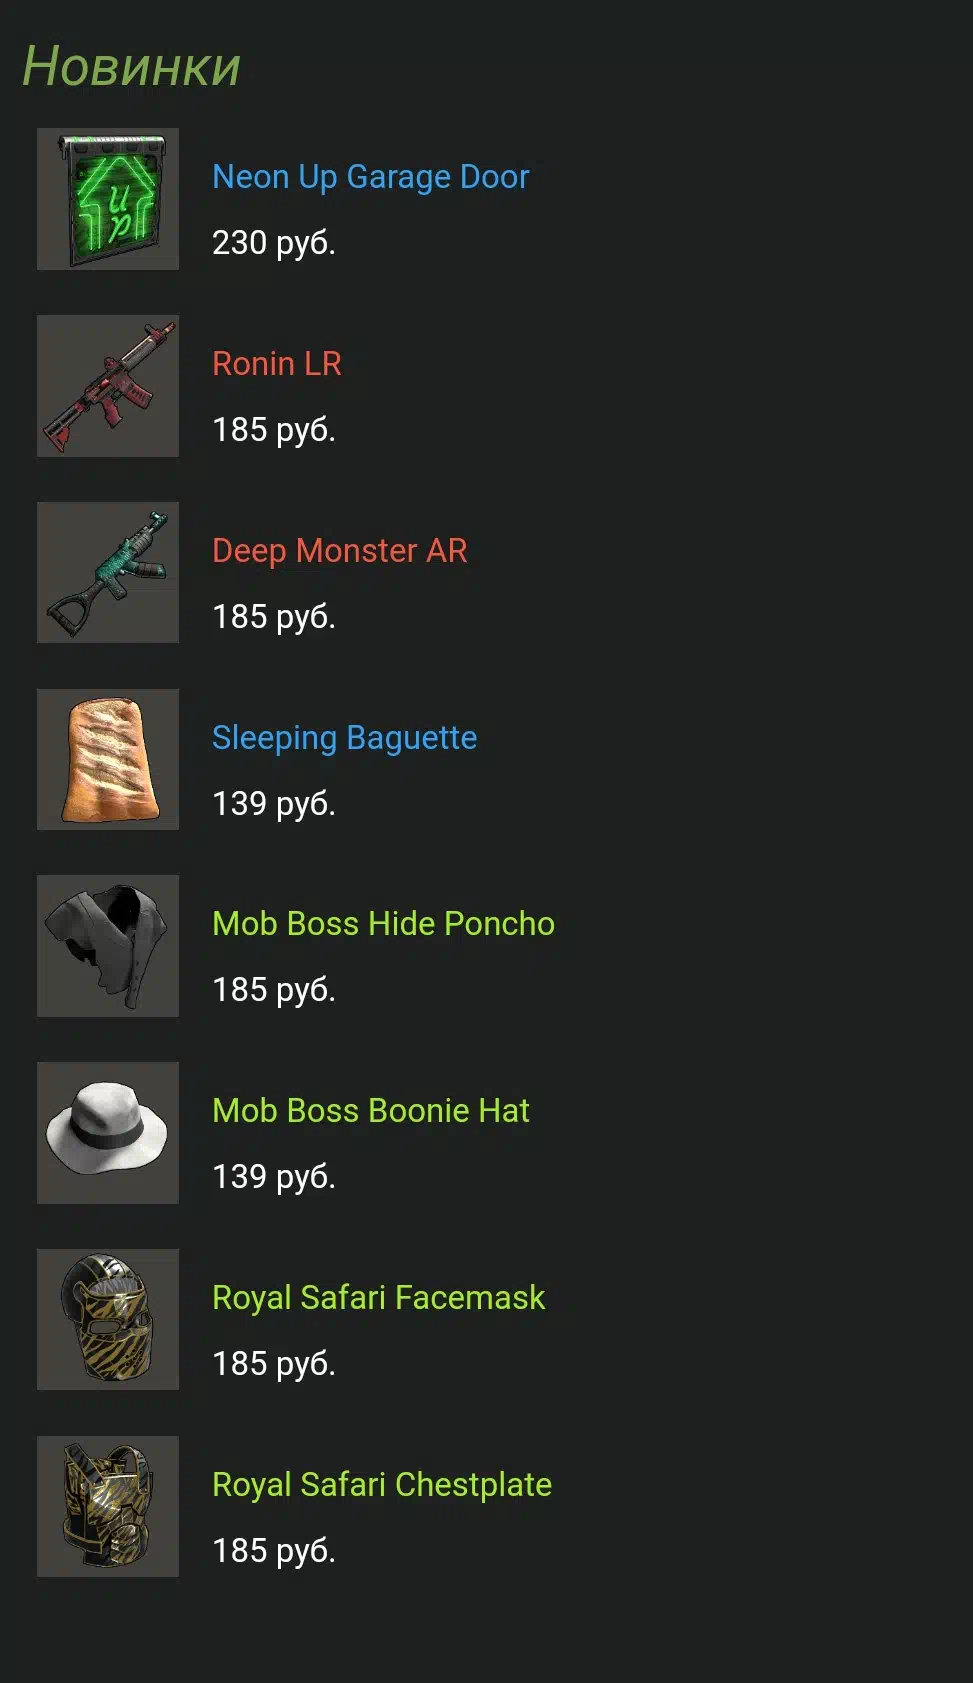Image resolution: width=973 pixels, height=1683 pixels.
Task: Select the Ronin LR rifle thumbnail
Action: 108,386
